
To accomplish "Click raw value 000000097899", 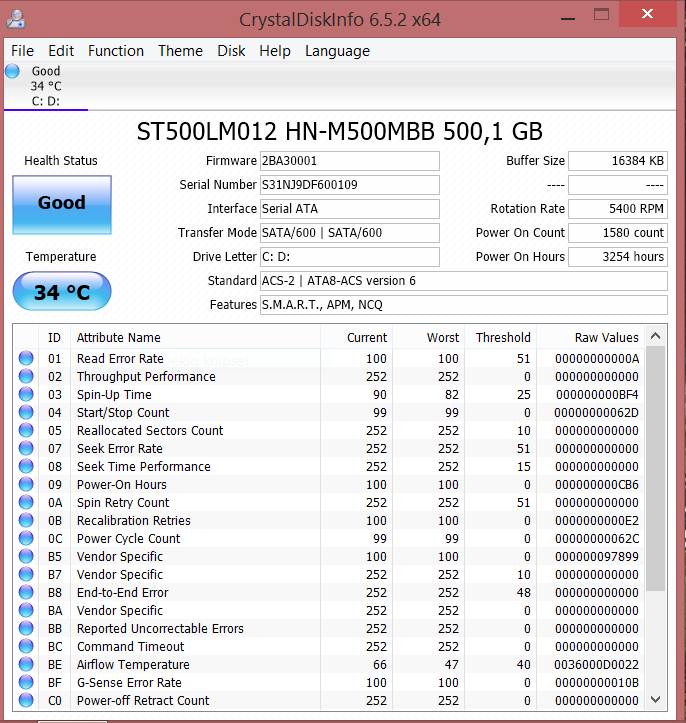I will (597, 557).
